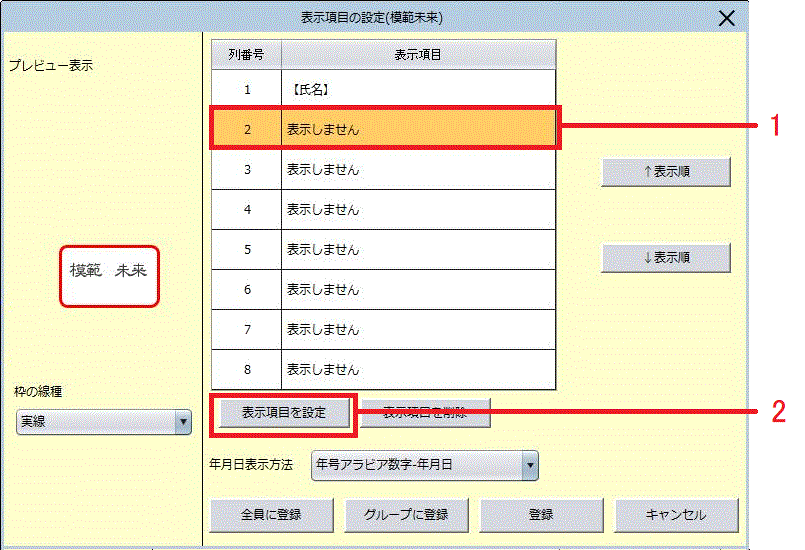Click the 表示項目を設定 button
The width and height of the screenshot is (805, 550).
284,413
